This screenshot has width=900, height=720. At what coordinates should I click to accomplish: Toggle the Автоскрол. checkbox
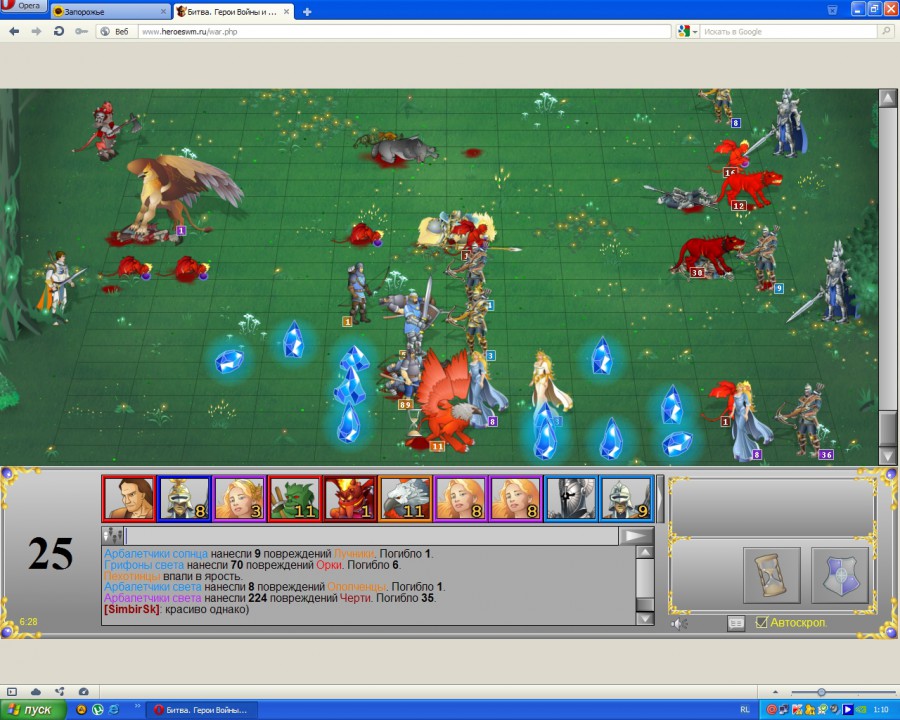coord(761,622)
